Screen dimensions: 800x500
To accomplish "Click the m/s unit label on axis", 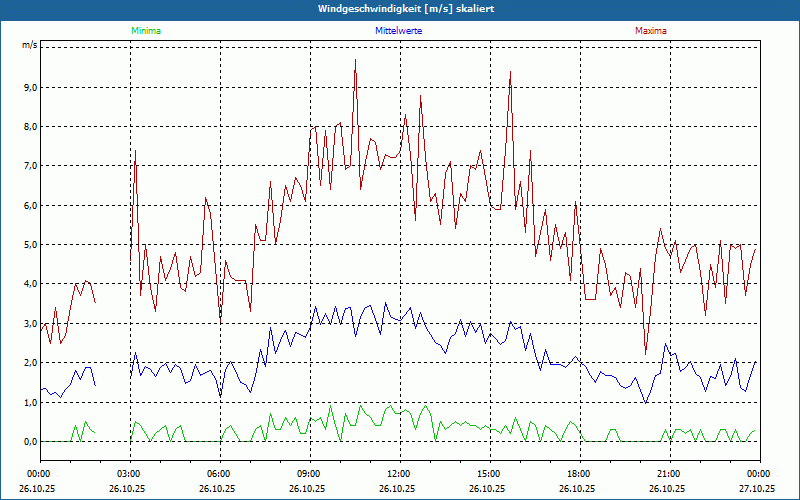I will pos(30,45).
